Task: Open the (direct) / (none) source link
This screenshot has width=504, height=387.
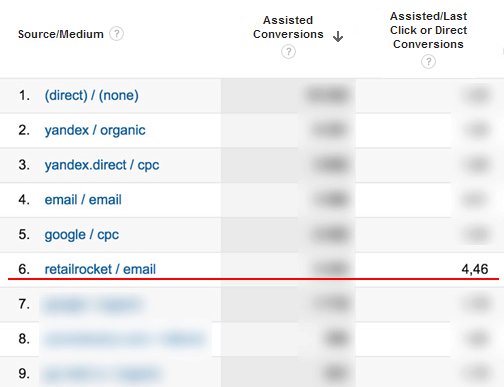Action: (92, 96)
